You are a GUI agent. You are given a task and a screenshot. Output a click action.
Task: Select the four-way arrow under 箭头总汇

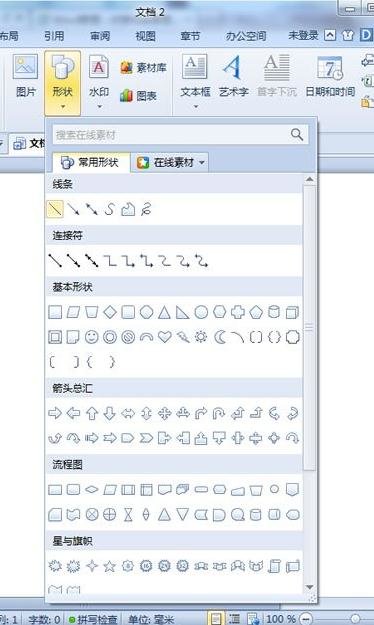tap(164, 413)
